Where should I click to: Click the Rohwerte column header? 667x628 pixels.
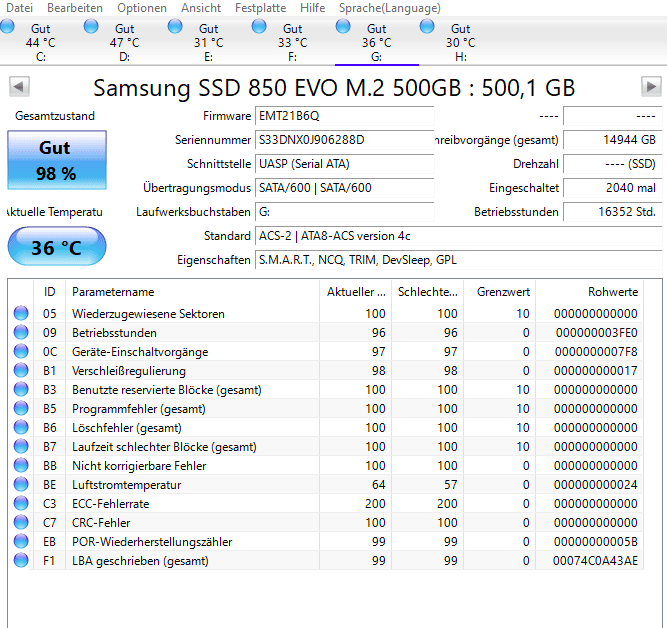(x=590, y=292)
